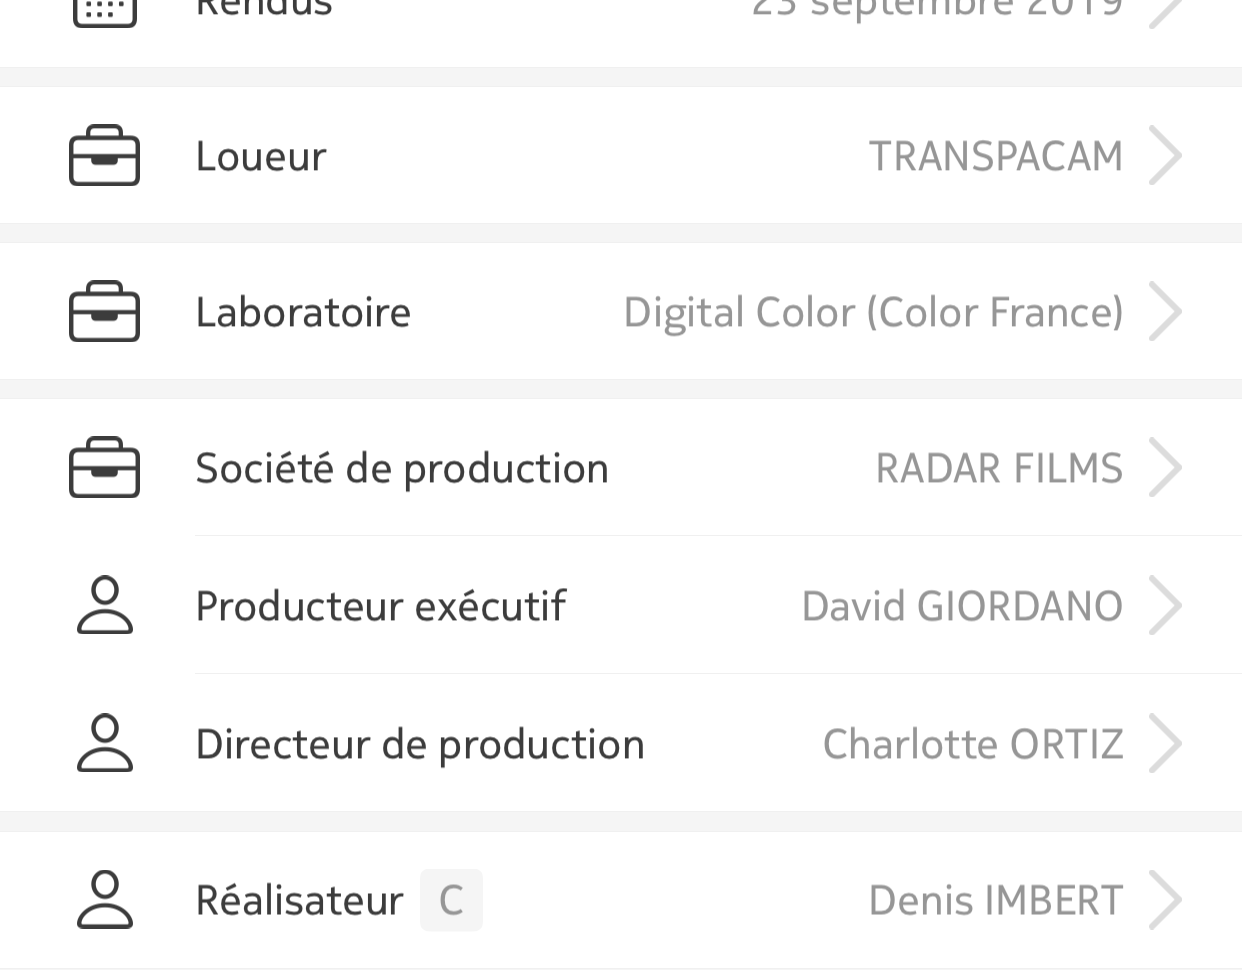Screen dimensions: 1242x970
Task: Tap the C badge next to Réalisateur
Action: 451,900
